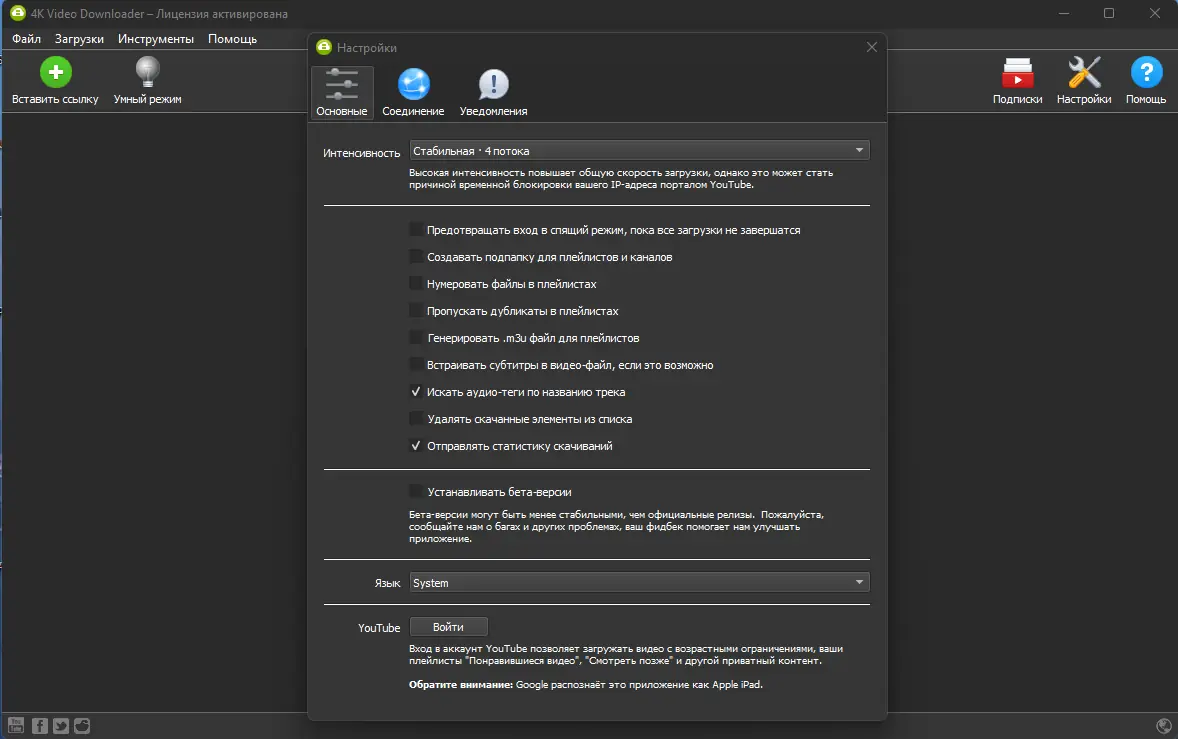
Task: Close the Настройки dialog
Action: pos(871,47)
